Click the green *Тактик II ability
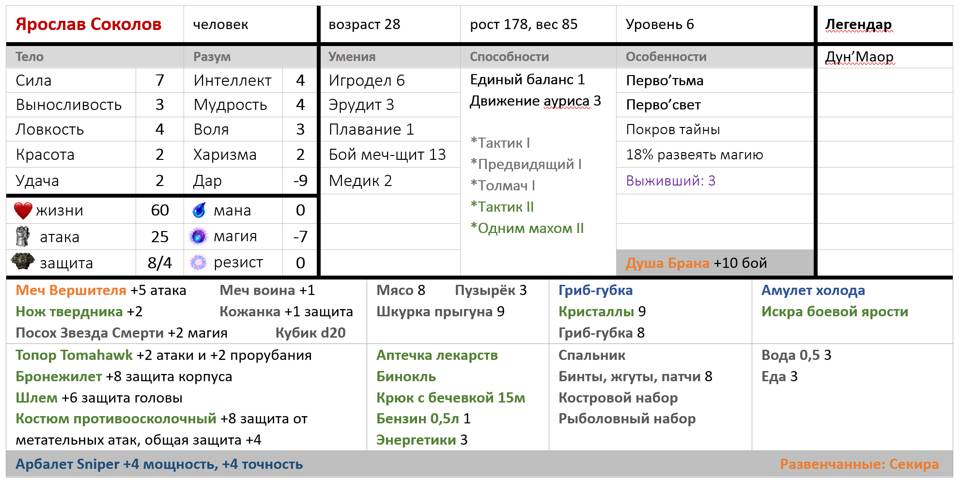 (x=502, y=206)
